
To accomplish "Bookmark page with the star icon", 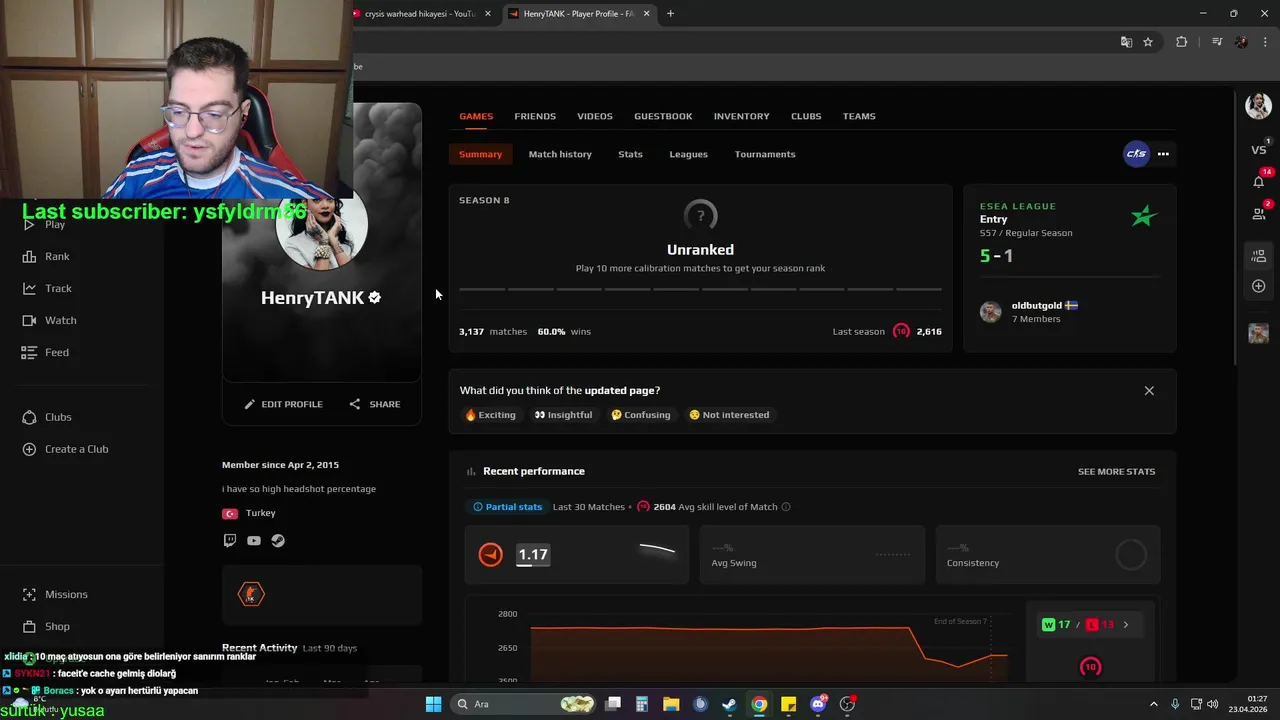I will coord(1148,42).
